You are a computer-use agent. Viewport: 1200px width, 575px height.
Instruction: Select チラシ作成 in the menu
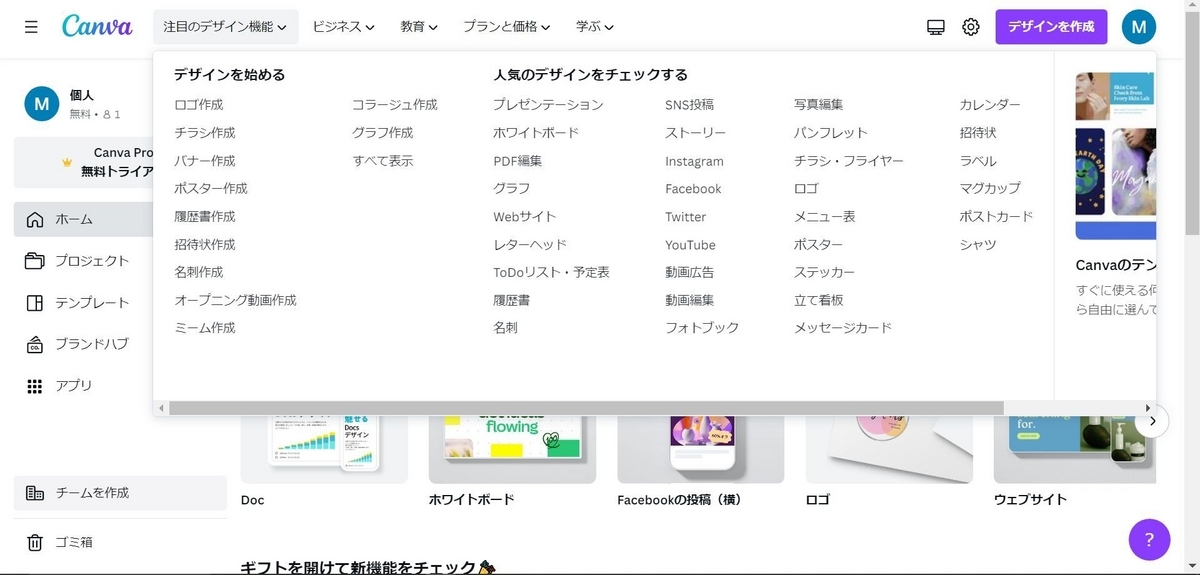click(205, 133)
